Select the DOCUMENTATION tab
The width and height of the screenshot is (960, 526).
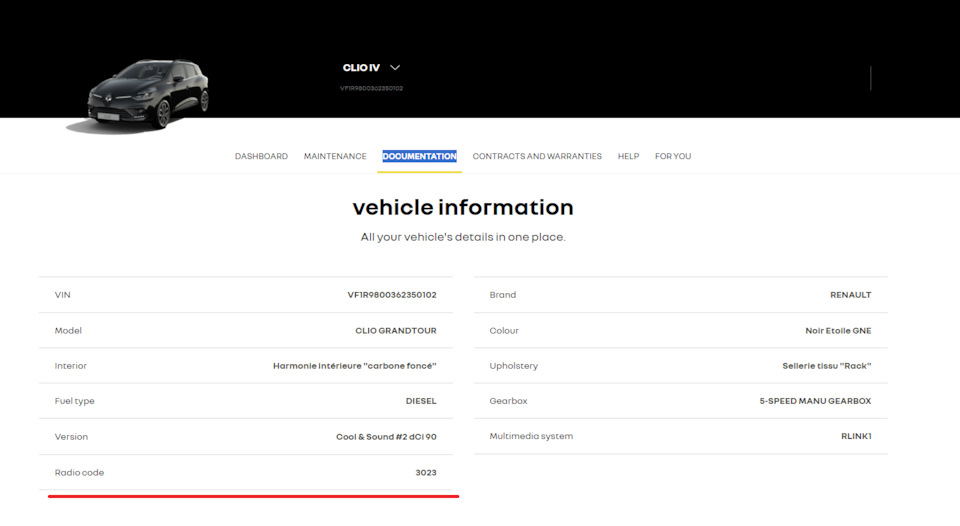pos(419,156)
